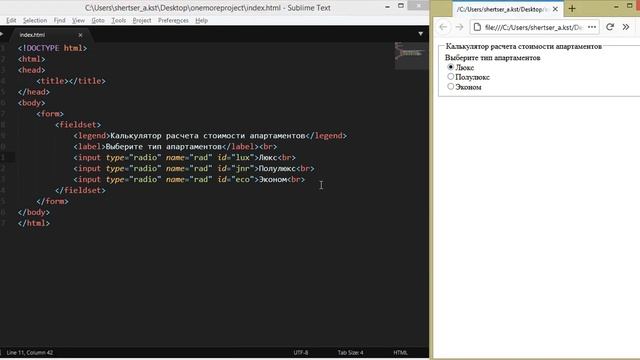Screen dimensions: 640x360
Task: Click the <title></title> line
Action: [71, 81]
